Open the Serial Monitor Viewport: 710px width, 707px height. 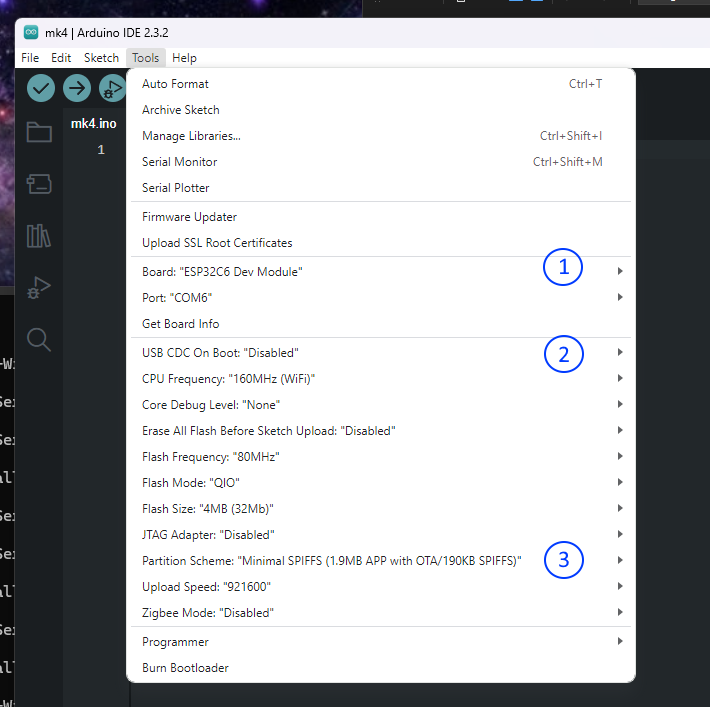(380, 162)
